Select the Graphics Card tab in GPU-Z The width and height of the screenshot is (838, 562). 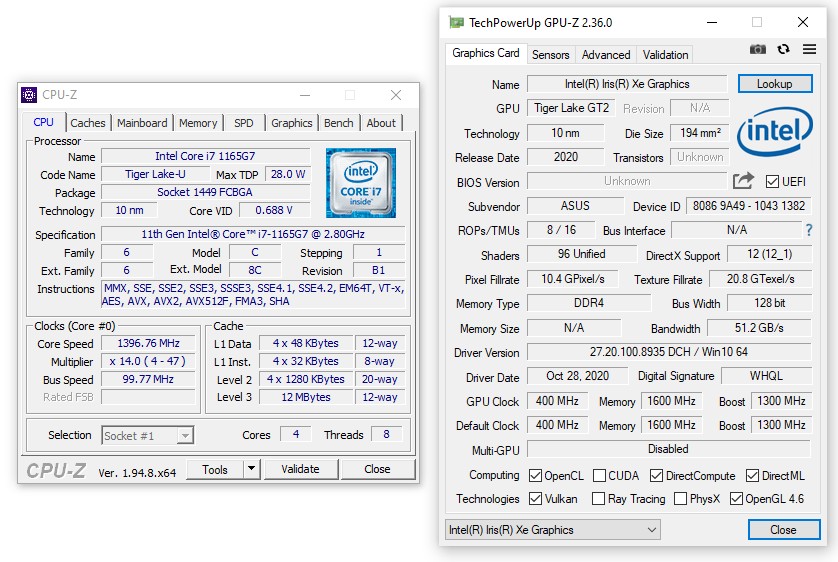(485, 53)
